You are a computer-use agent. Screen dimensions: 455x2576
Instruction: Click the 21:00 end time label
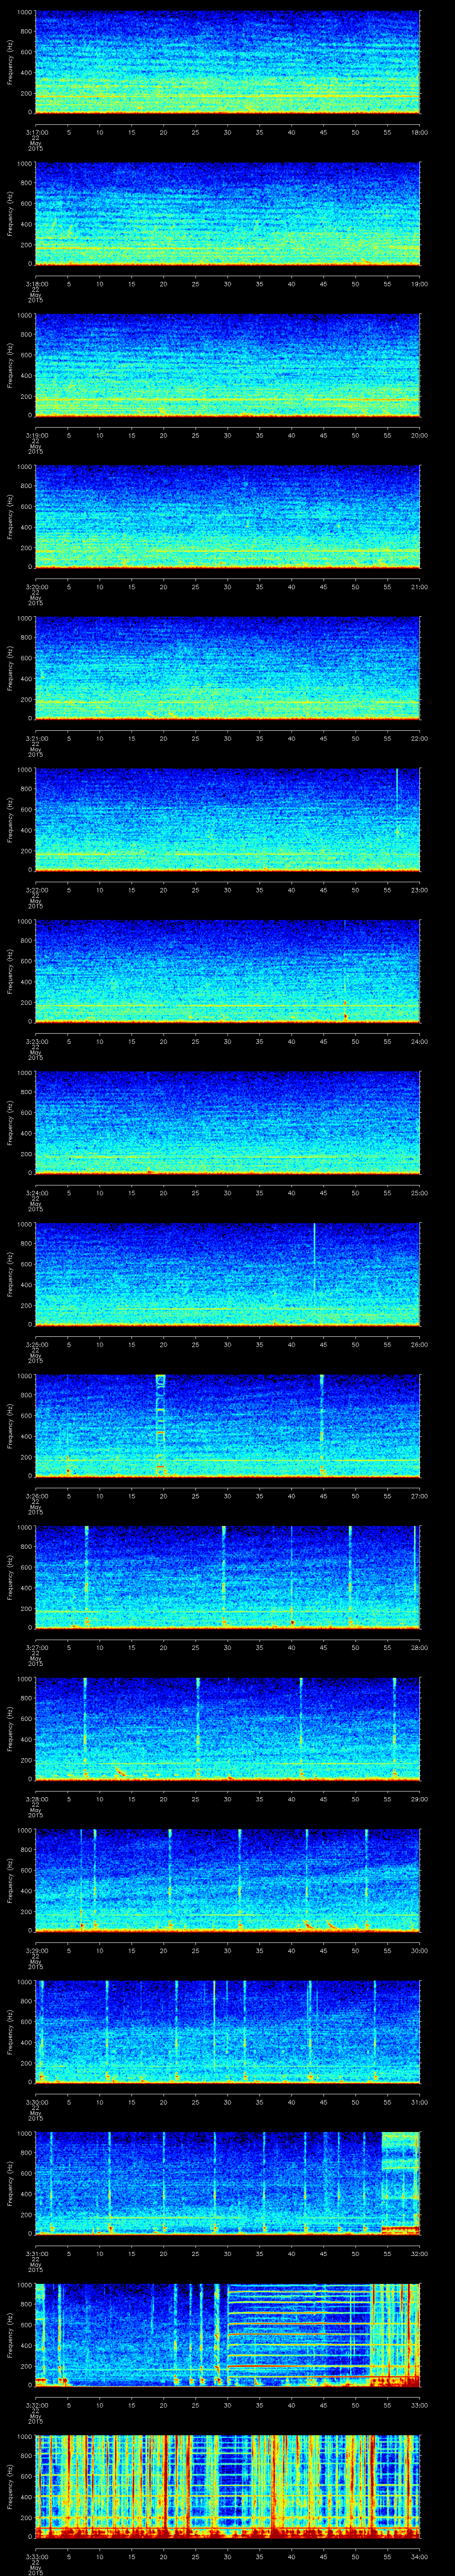click(x=419, y=586)
